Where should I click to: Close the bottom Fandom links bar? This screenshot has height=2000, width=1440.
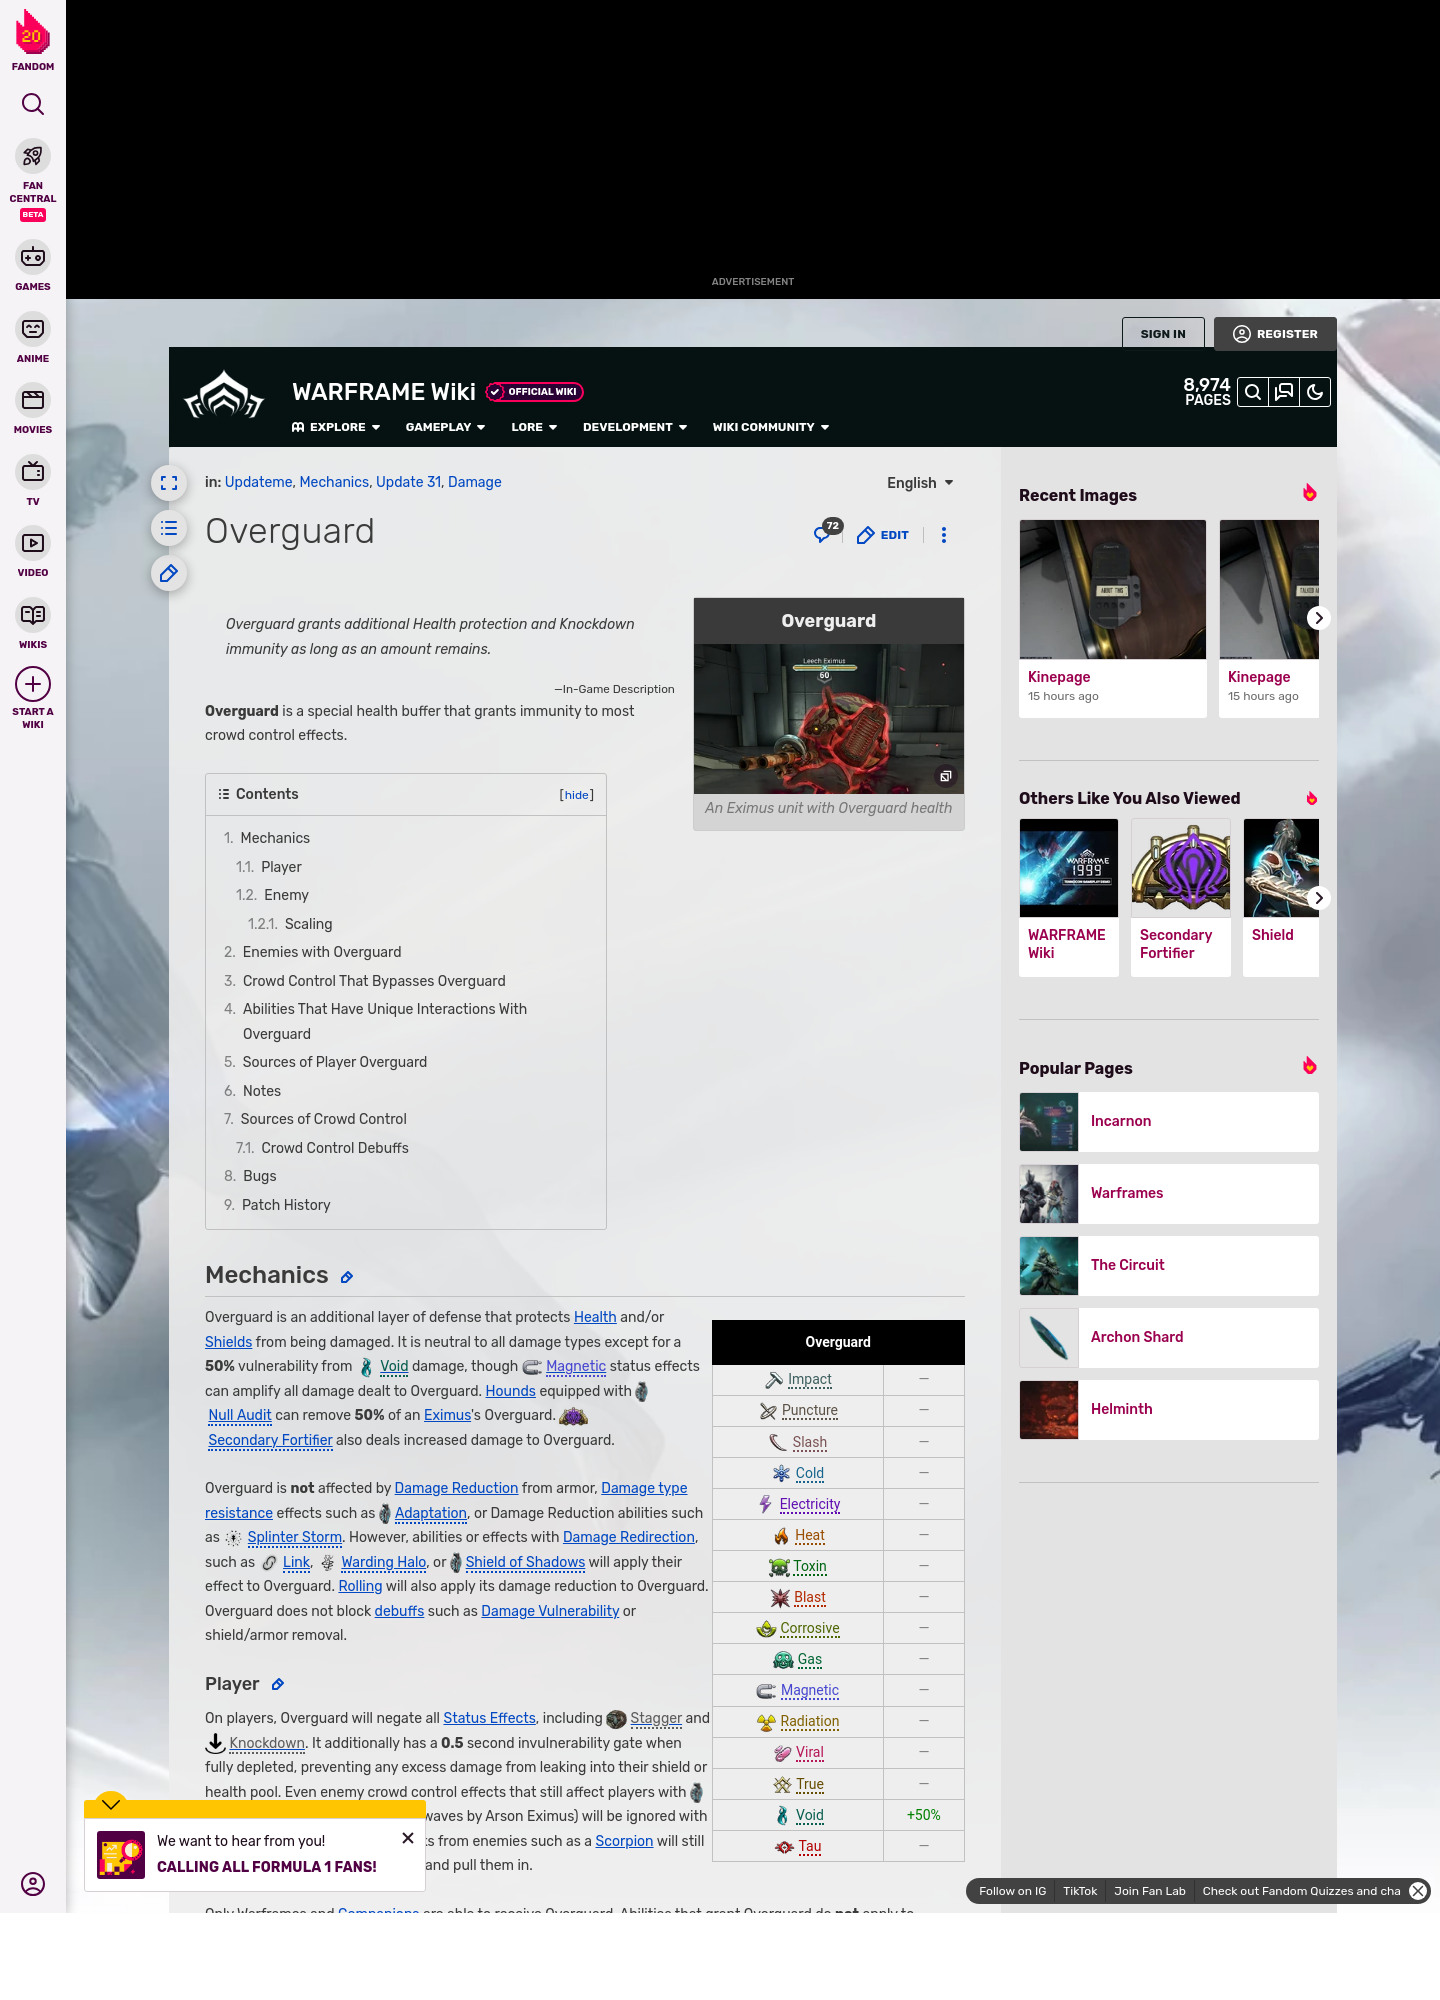(x=1418, y=1891)
